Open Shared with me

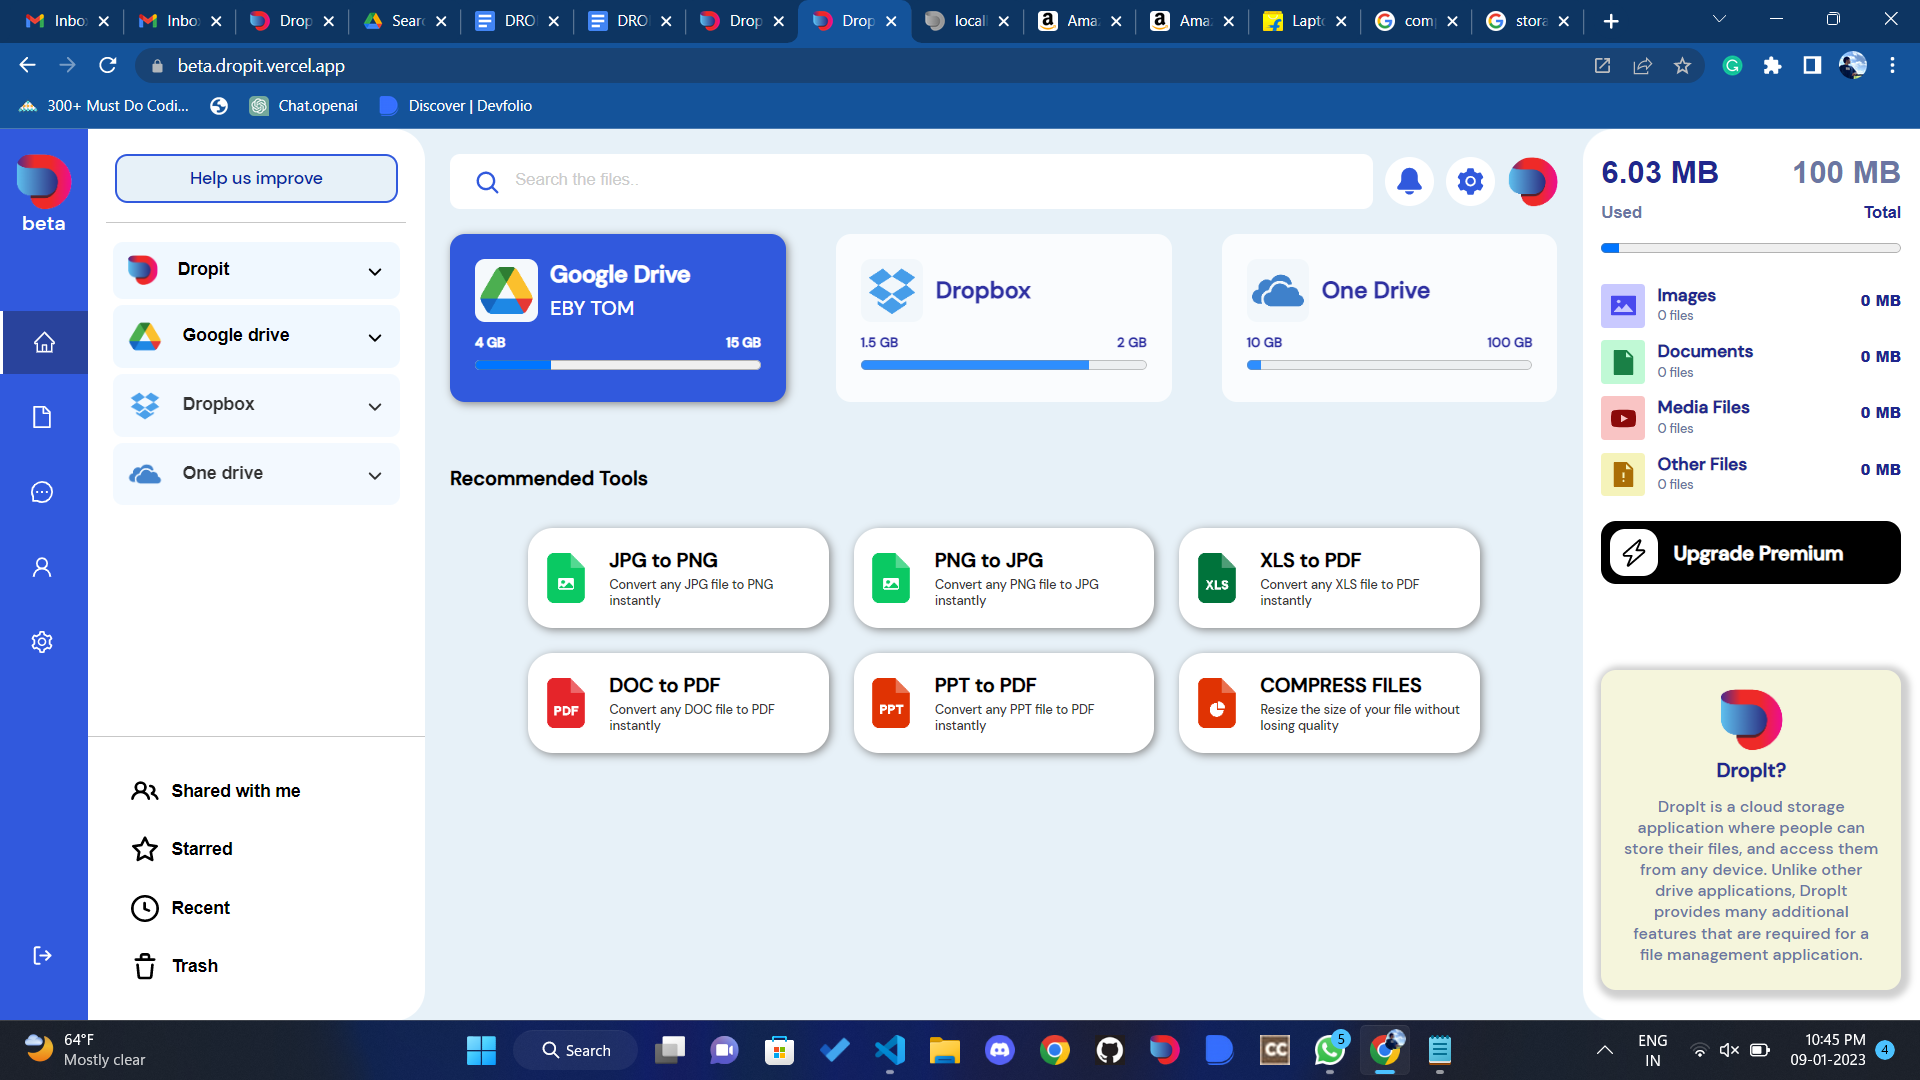pos(235,791)
